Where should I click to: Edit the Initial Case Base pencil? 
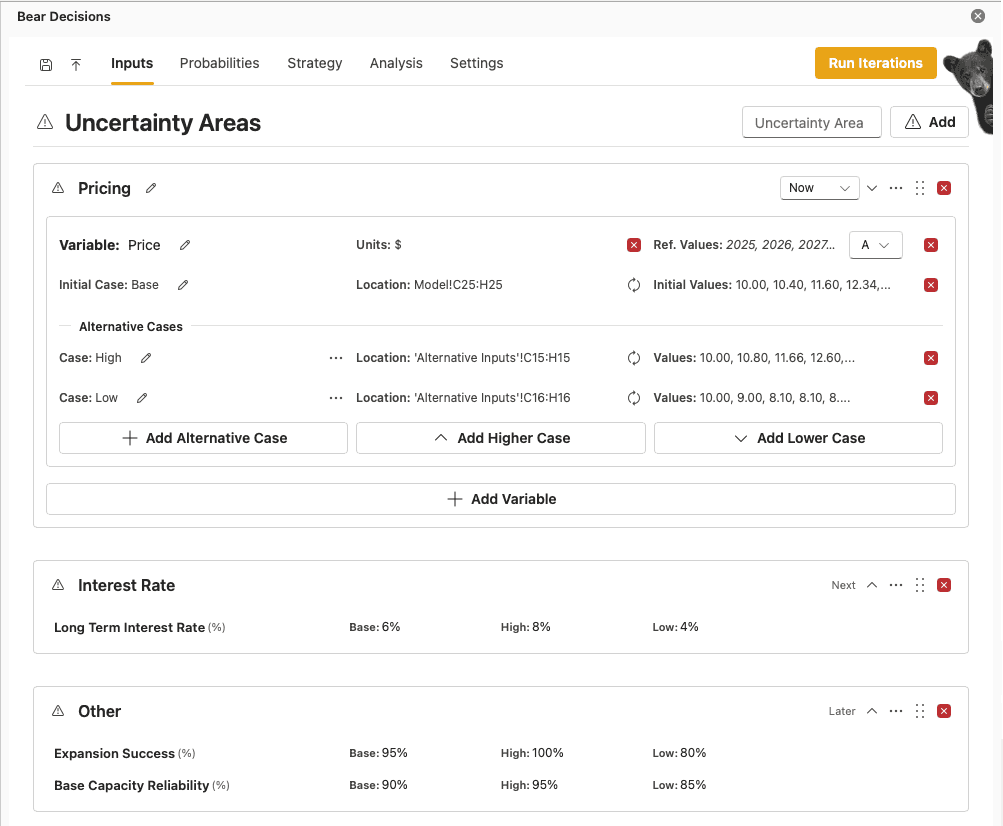click(183, 285)
